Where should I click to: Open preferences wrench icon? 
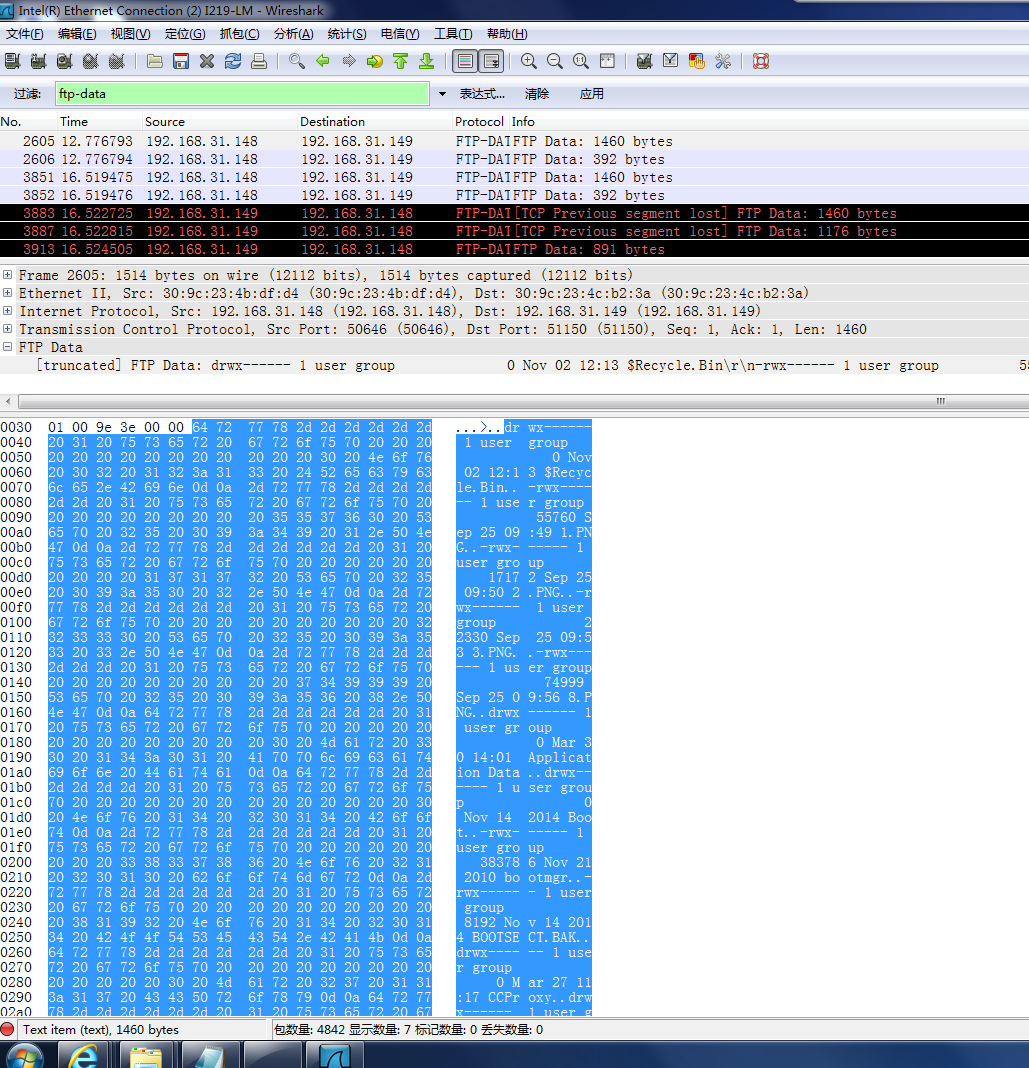pyautogui.click(x=723, y=61)
